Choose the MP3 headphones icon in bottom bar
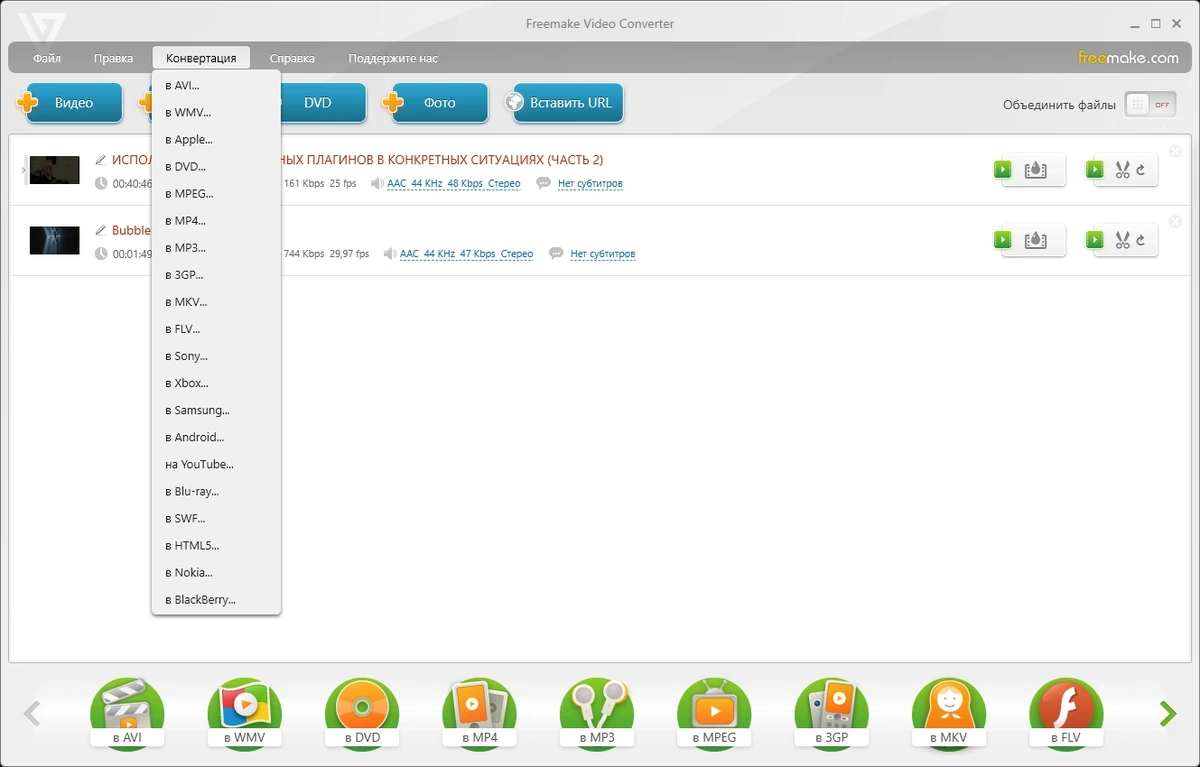The width and height of the screenshot is (1200, 767). point(597,713)
